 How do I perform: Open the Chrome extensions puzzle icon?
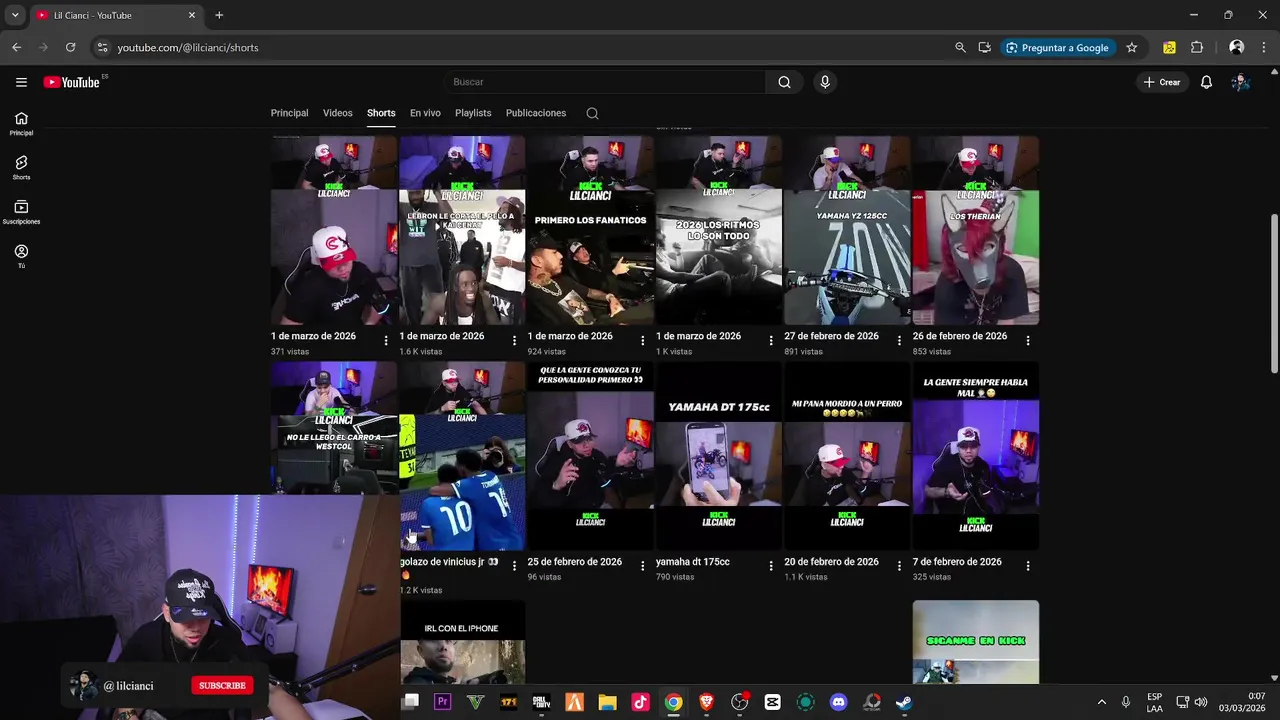pyautogui.click(x=1197, y=47)
